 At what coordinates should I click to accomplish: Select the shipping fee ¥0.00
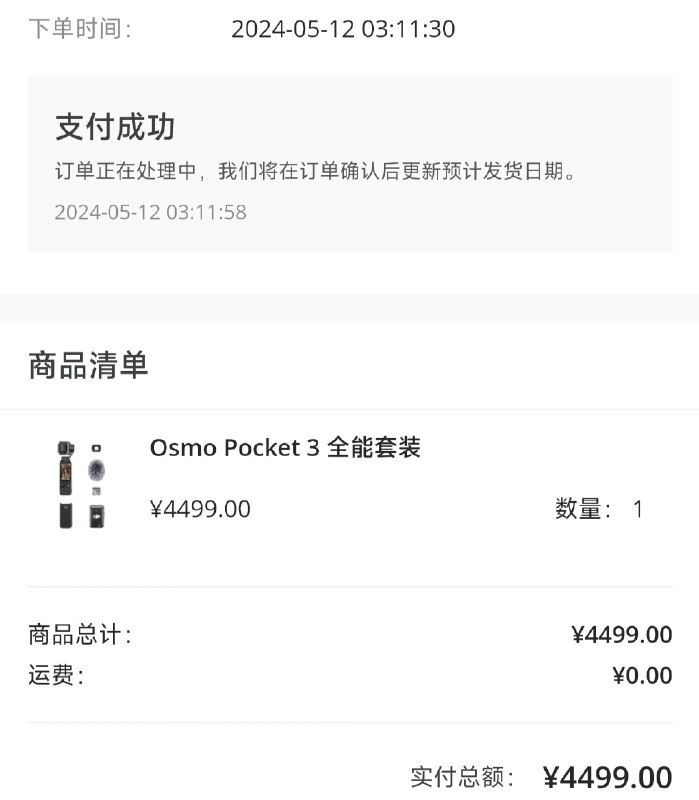[644, 675]
